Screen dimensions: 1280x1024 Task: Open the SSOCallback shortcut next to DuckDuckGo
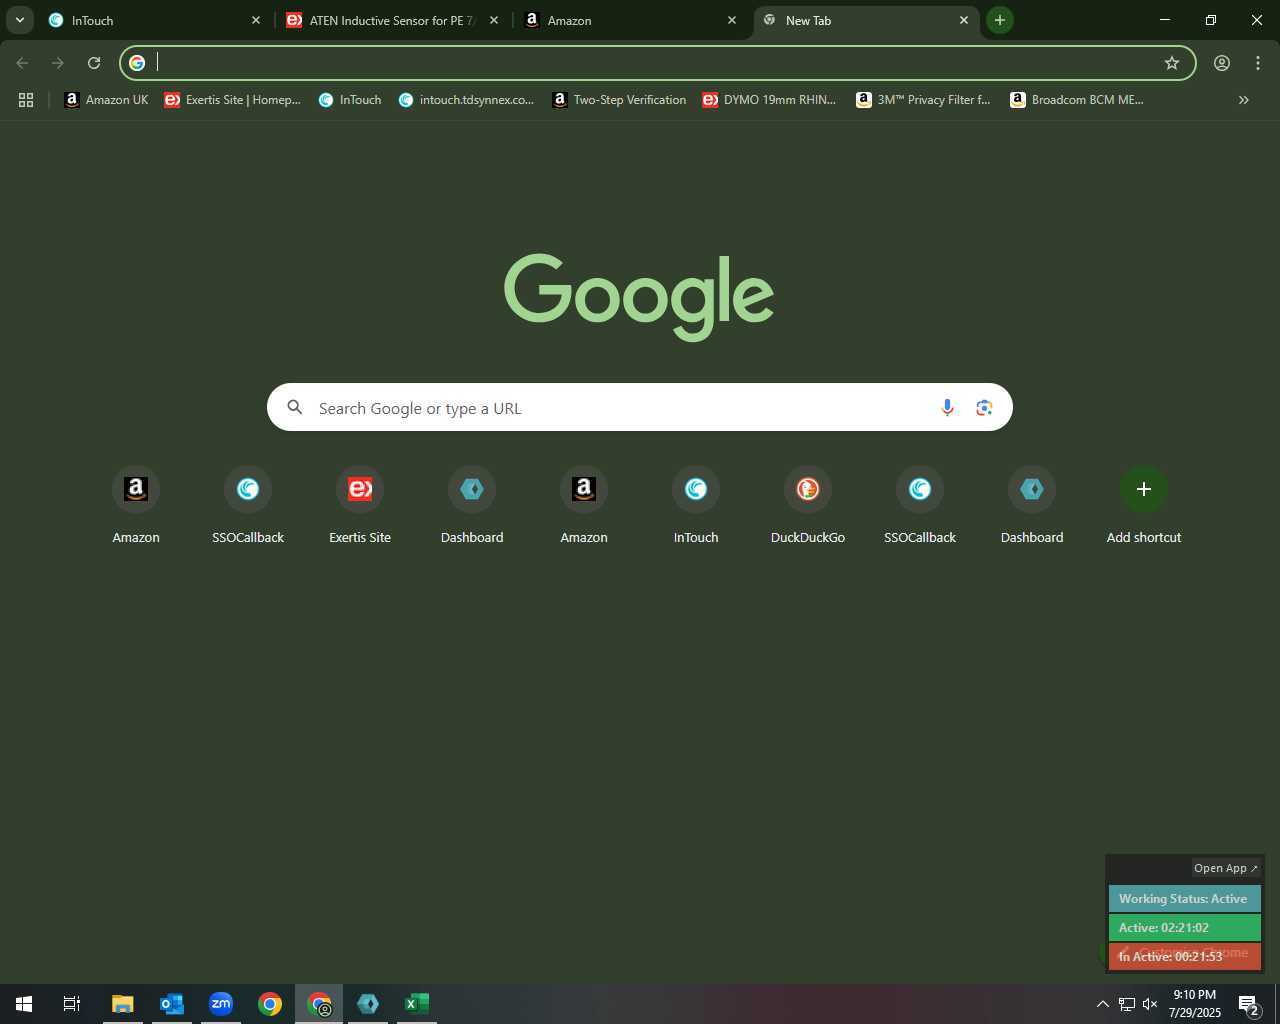pyautogui.click(x=920, y=507)
